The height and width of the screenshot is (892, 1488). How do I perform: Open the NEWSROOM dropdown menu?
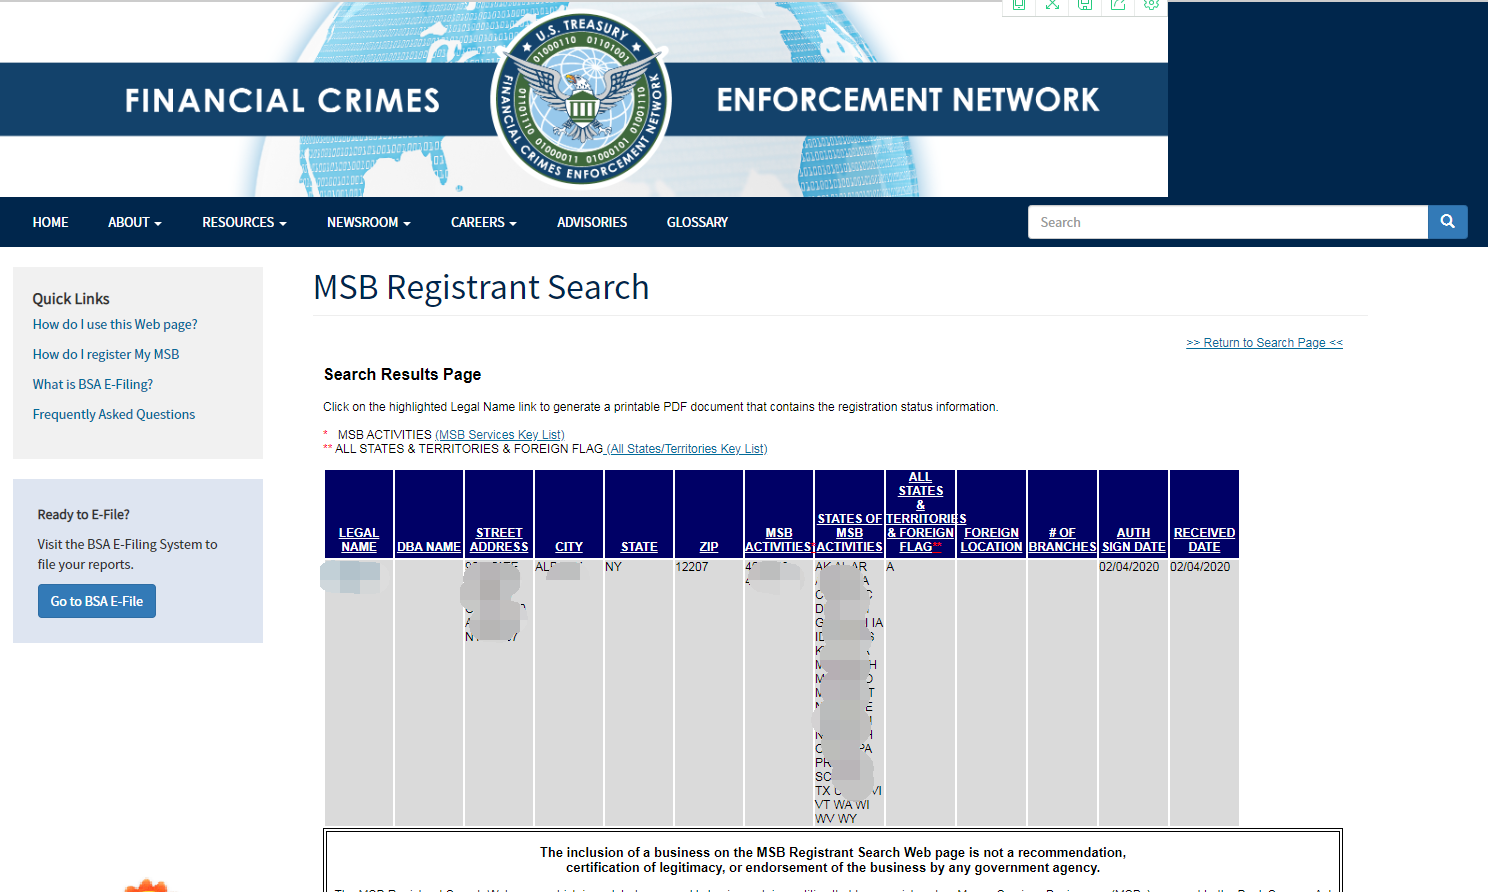pos(368,222)
